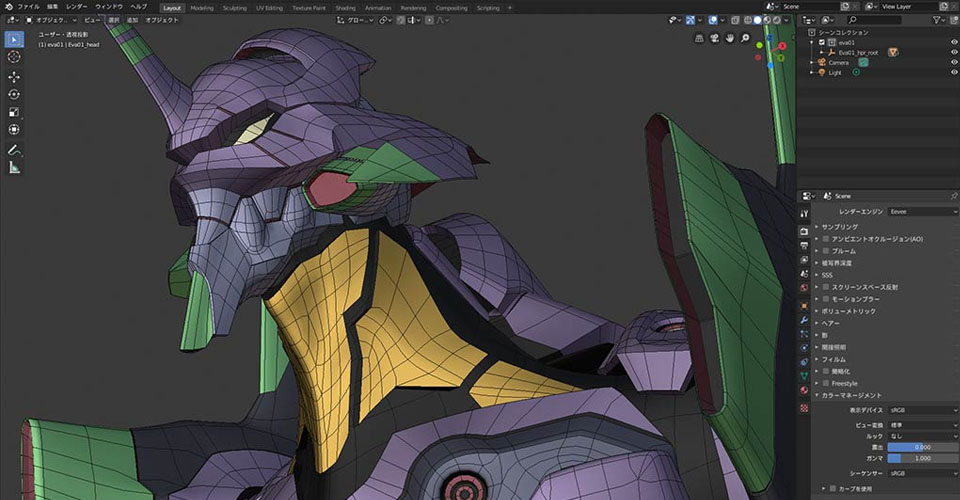The width and height of the screenshot is (960, 500).
Task: Enable アンビエントオクルージョン(AO) checkbox
Action: pyautogui.click(x=826, y=239)
